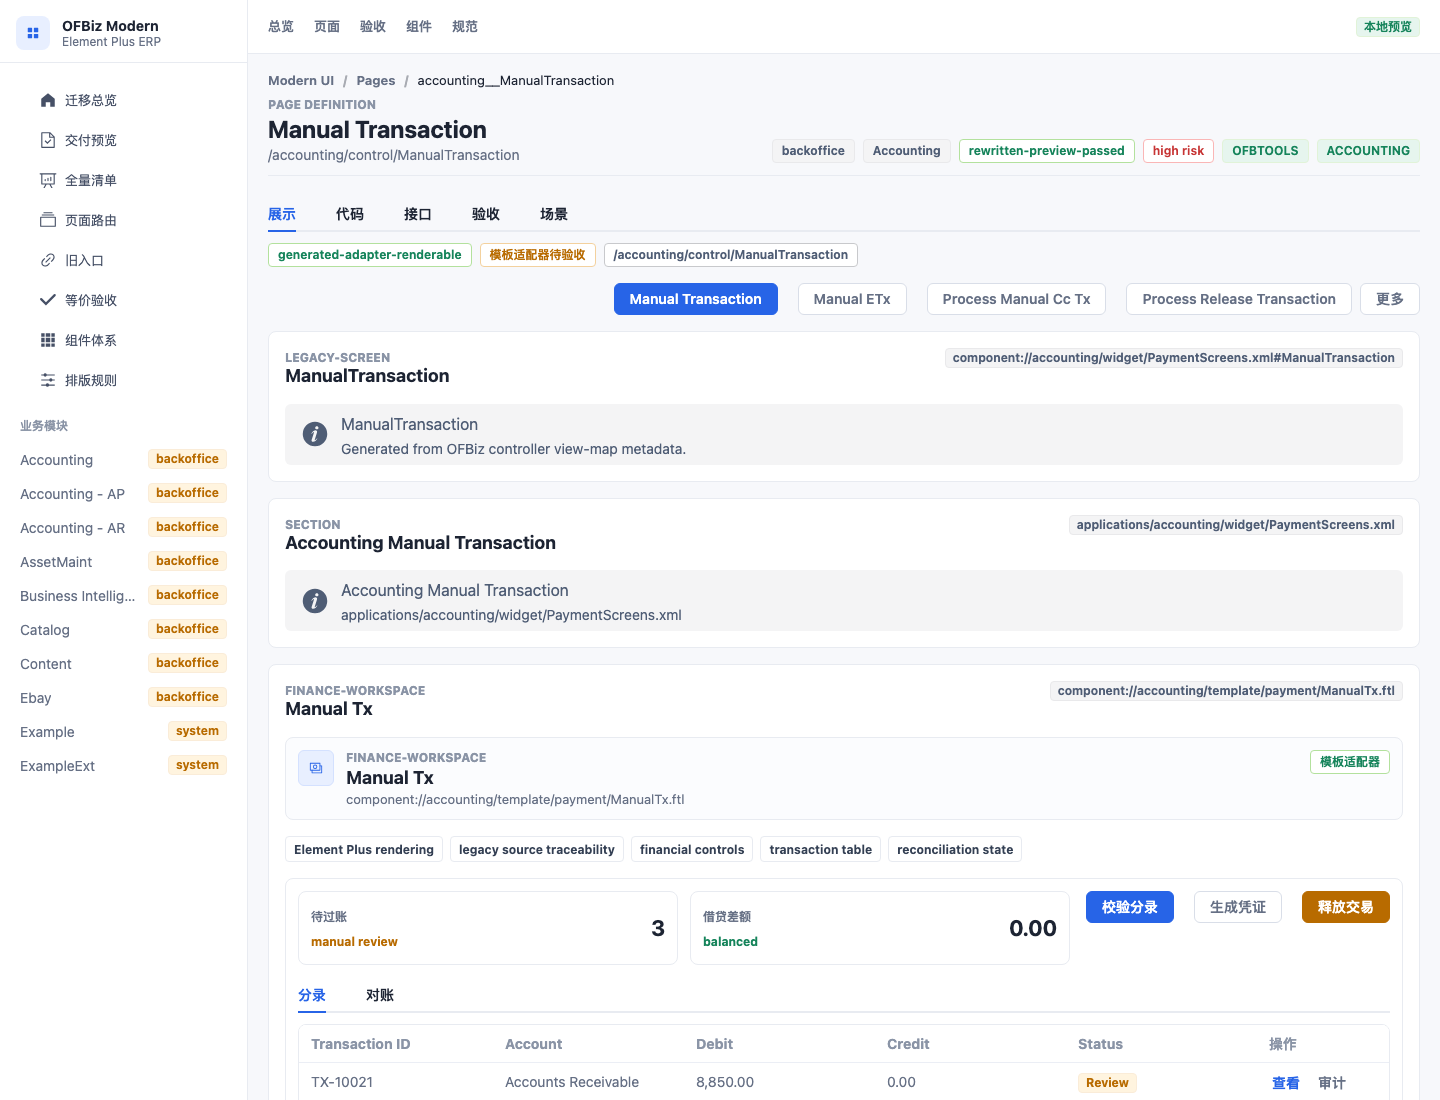Click the Pages breadcrumb link
Screen dimensions: 1440x1100
click(x=376, y=81)
